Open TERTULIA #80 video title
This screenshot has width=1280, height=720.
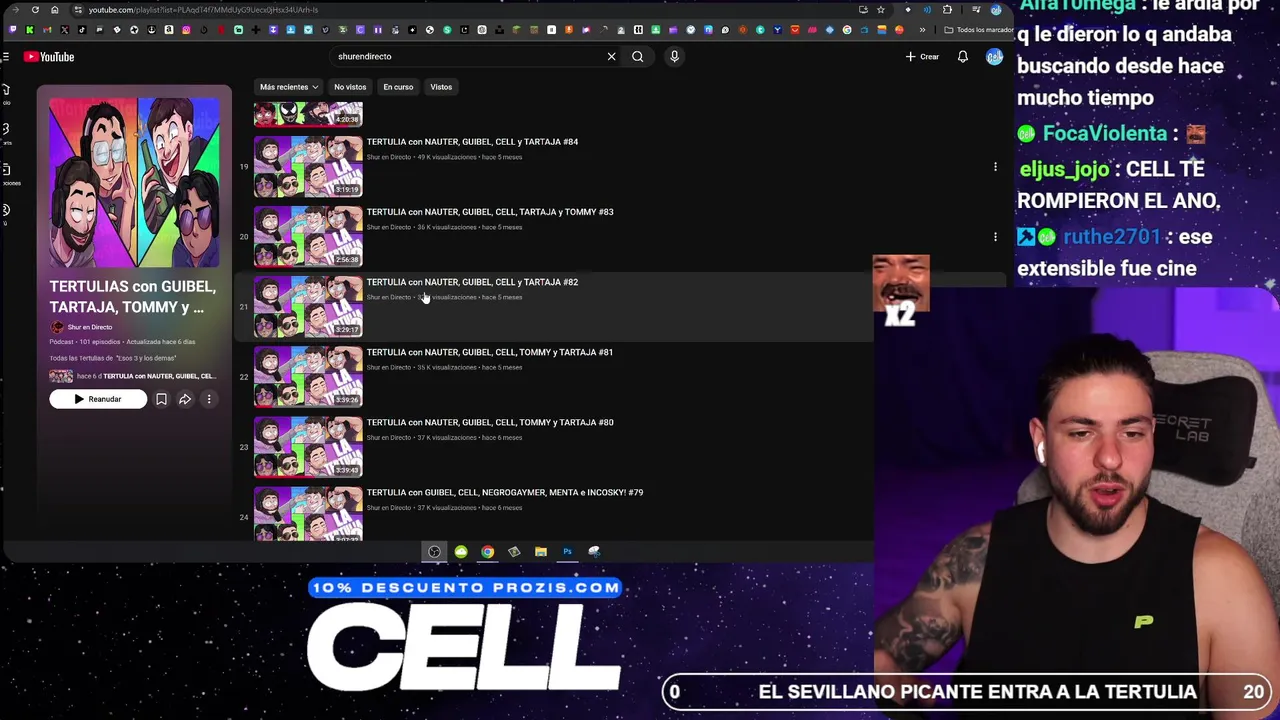pos(490,422)
